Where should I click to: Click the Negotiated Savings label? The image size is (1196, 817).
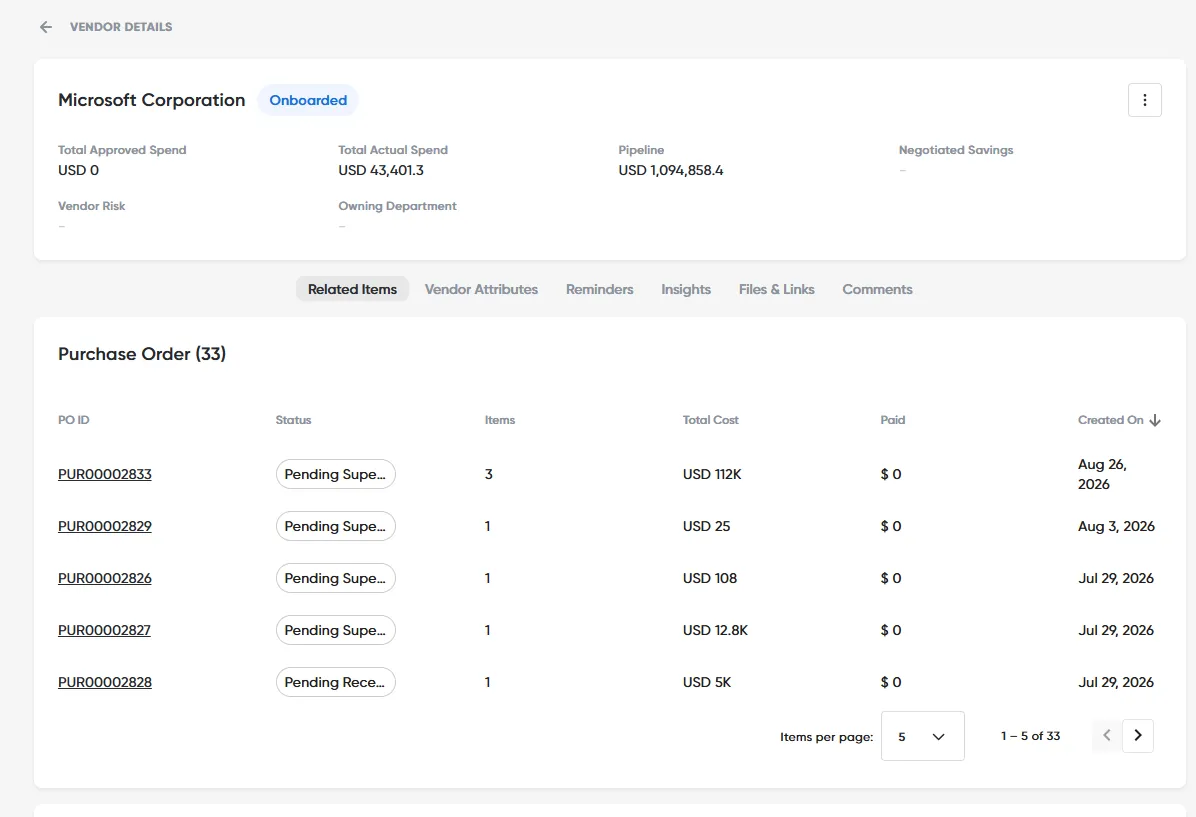(x=956, y=150)
